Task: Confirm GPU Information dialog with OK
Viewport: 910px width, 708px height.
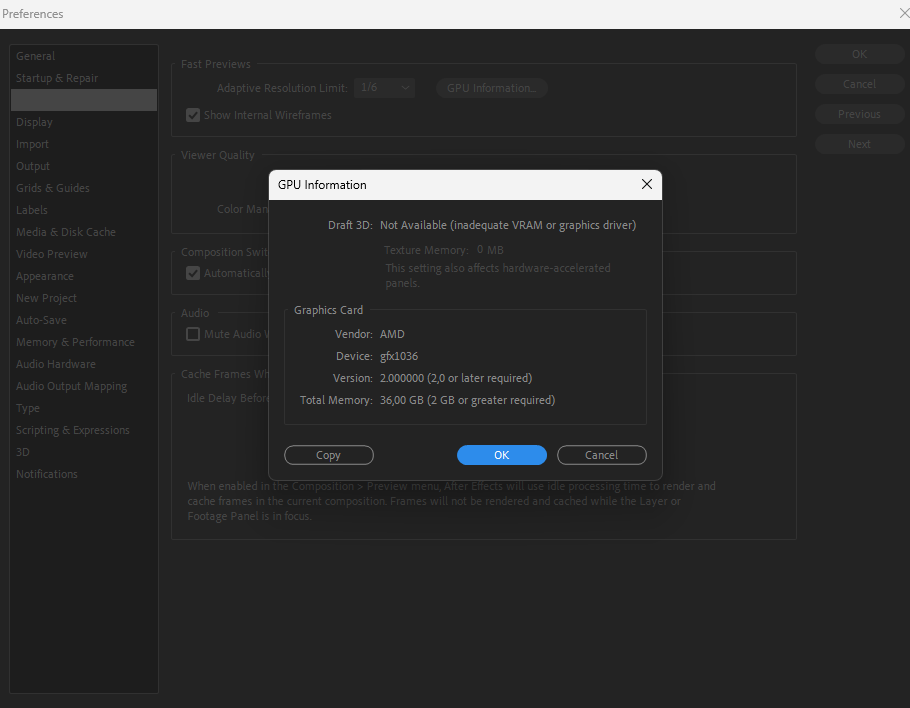Action: (x=501, y=455)
